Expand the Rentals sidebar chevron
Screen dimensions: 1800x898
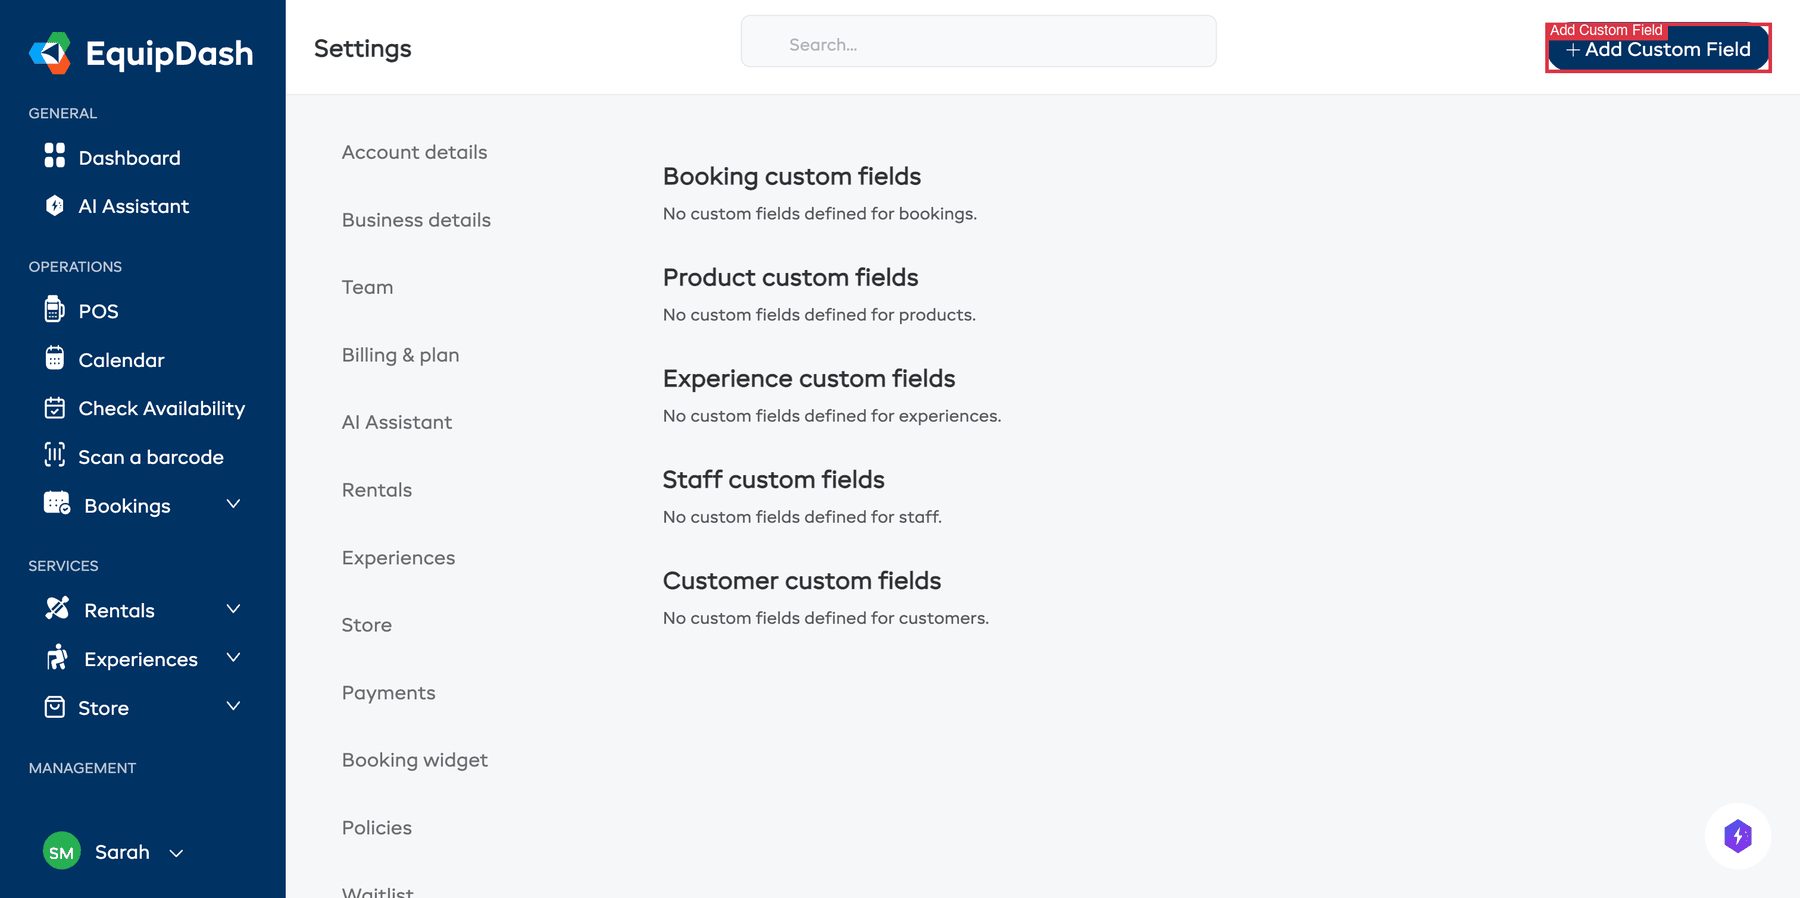[233, 609]
